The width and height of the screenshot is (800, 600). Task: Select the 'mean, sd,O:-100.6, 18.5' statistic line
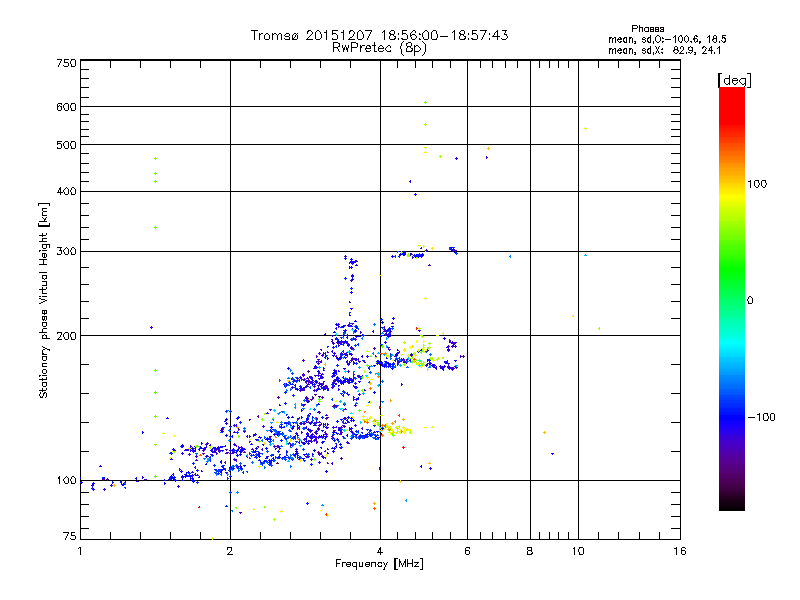pos(667,39)
